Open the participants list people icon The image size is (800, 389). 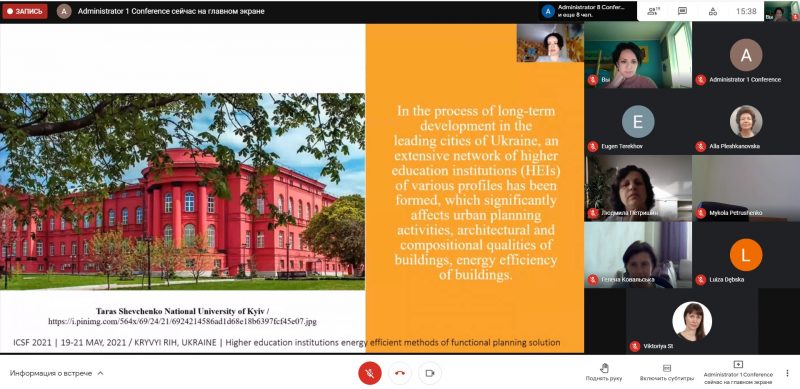(653, 11)
